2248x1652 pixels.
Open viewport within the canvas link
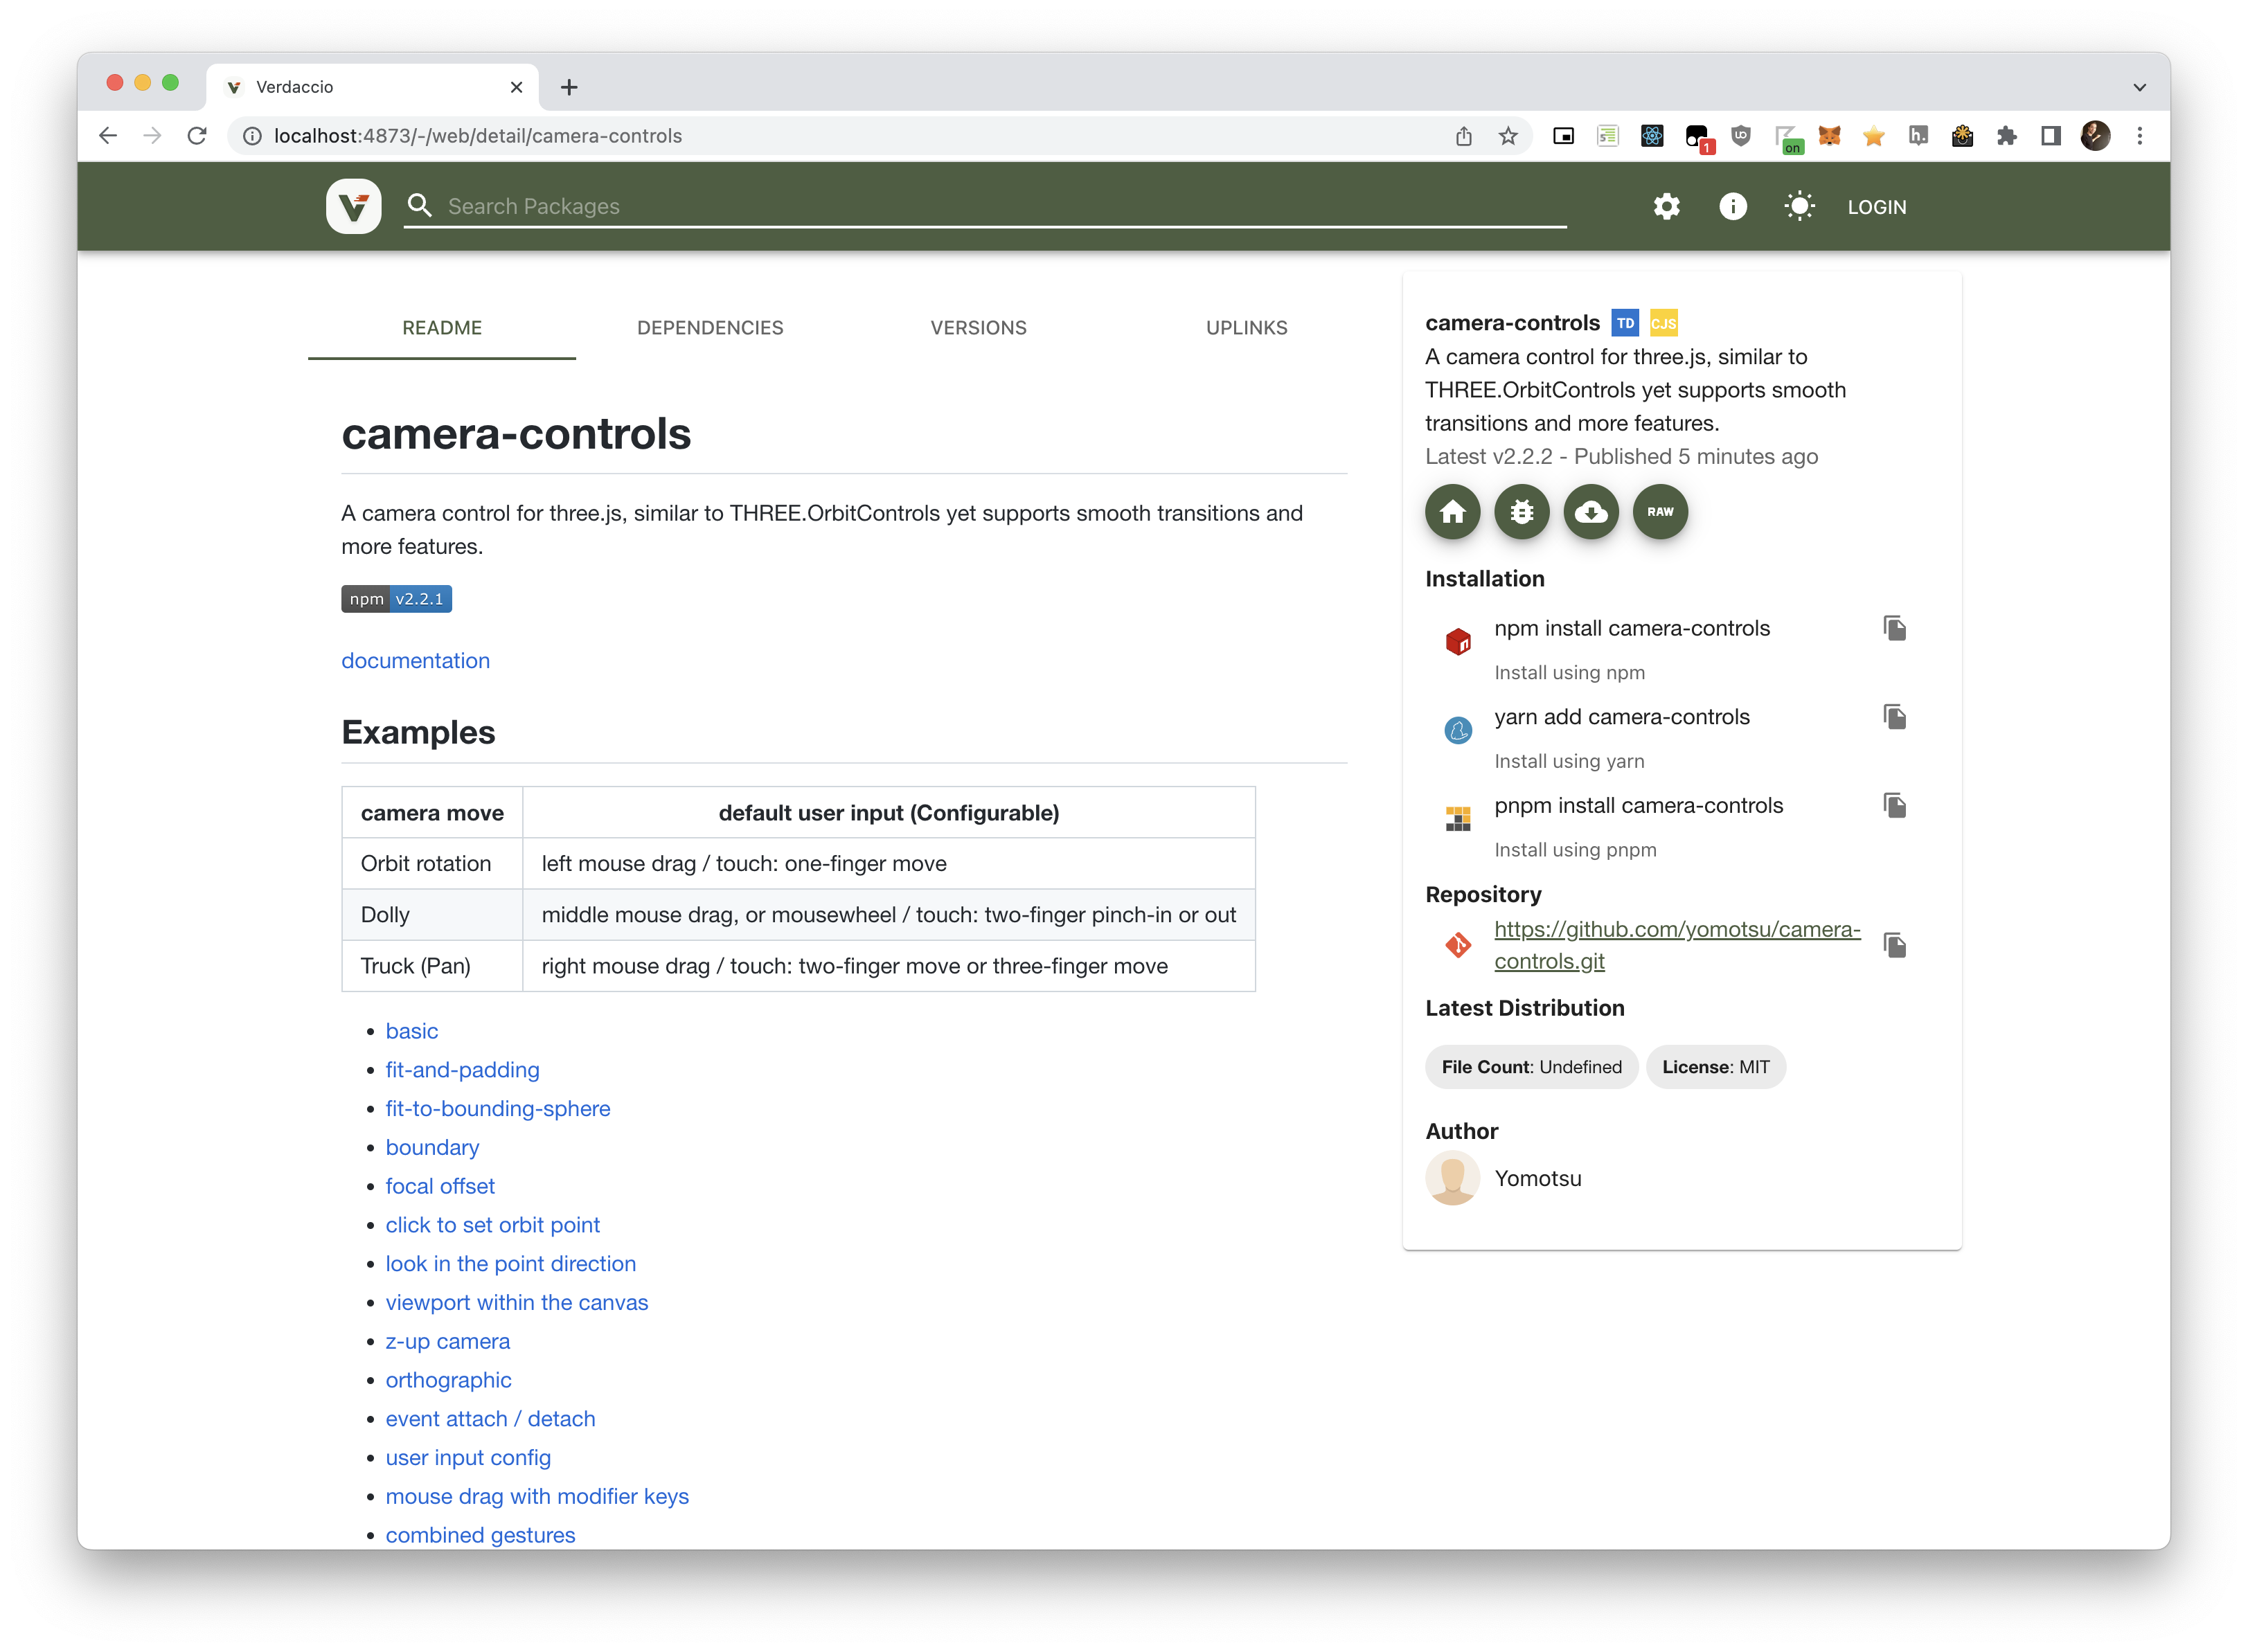pos(516,1303)
